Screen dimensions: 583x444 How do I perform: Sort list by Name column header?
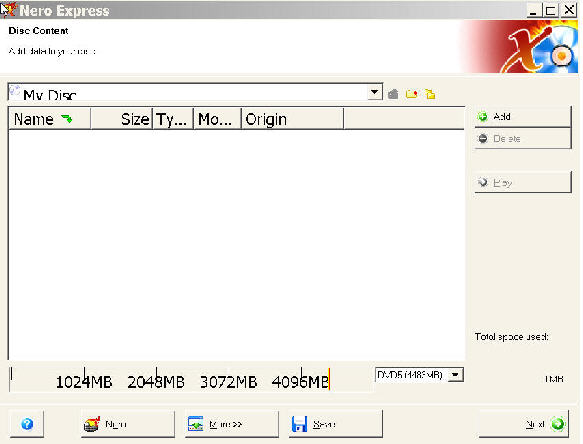pyautogui.click(x=49, y=119)
